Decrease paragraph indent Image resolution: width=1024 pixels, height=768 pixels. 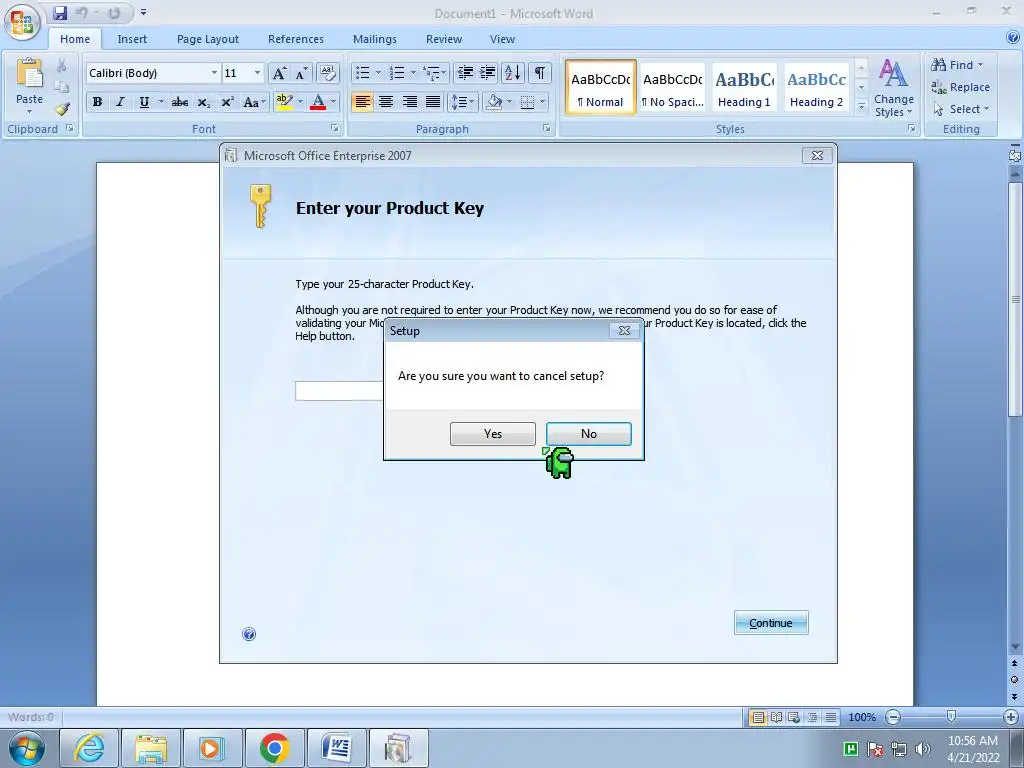pyautogui.click(x=465, y=73)
